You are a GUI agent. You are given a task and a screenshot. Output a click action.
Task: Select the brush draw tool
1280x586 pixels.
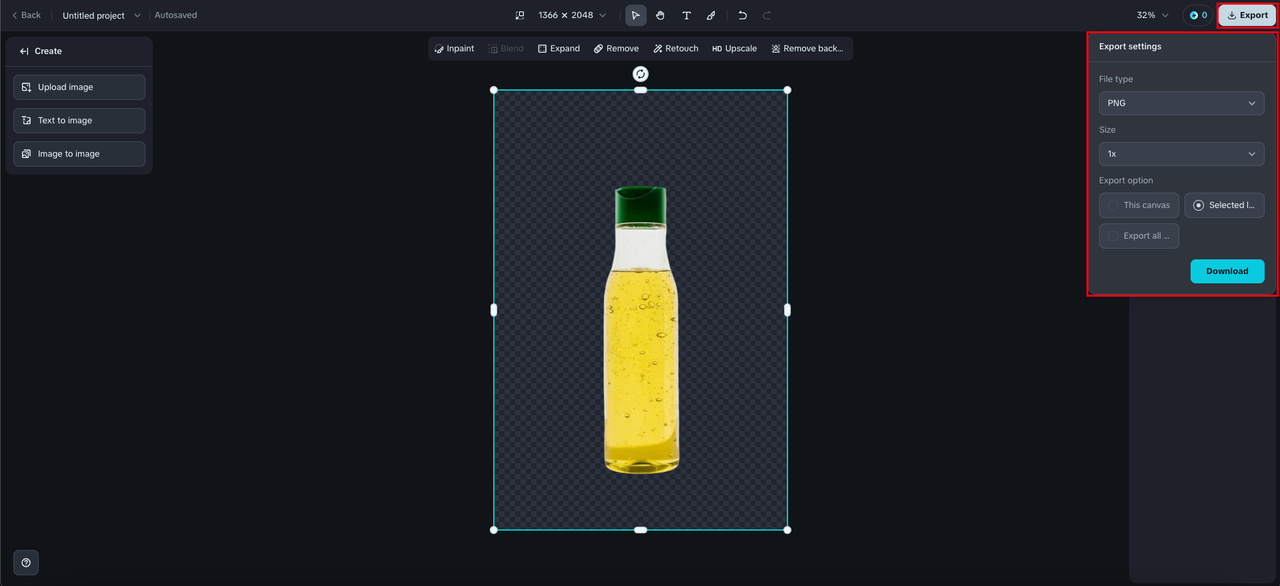711,15
